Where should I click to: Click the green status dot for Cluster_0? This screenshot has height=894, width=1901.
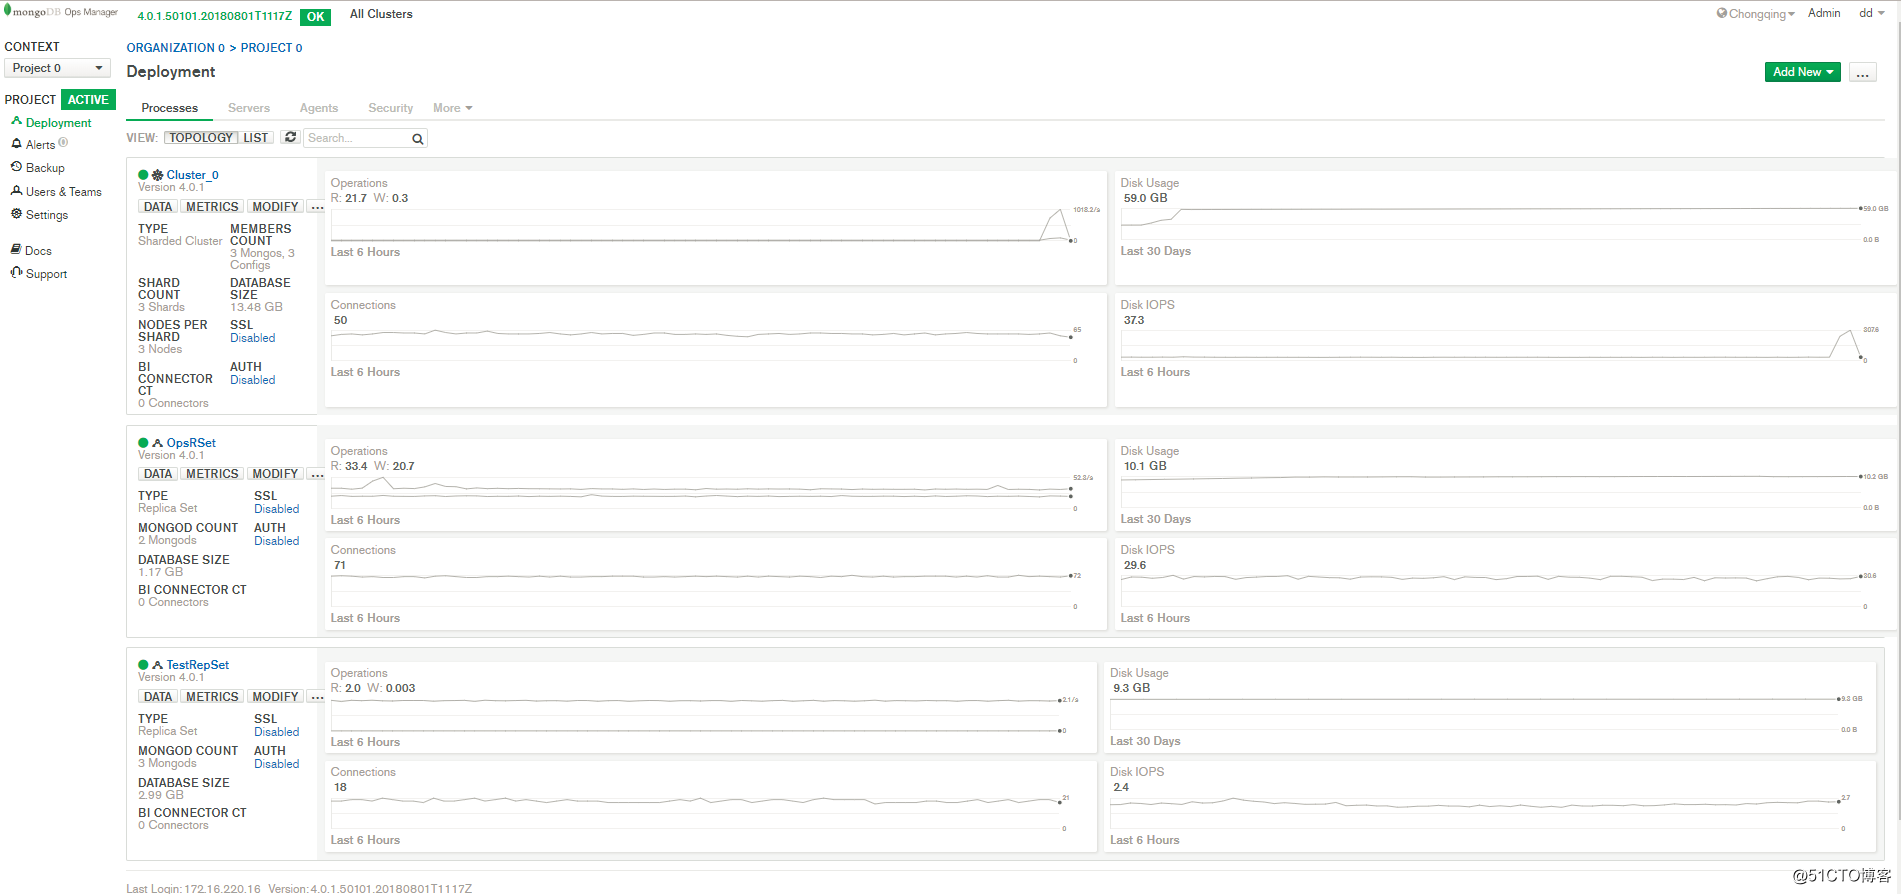click(x=143, y=175)
